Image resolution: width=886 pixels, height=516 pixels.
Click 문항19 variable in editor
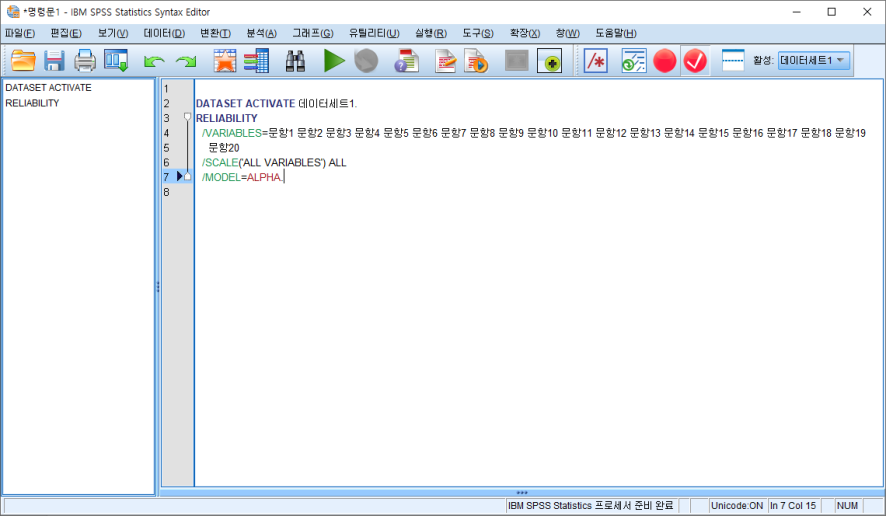coord(850,133)
